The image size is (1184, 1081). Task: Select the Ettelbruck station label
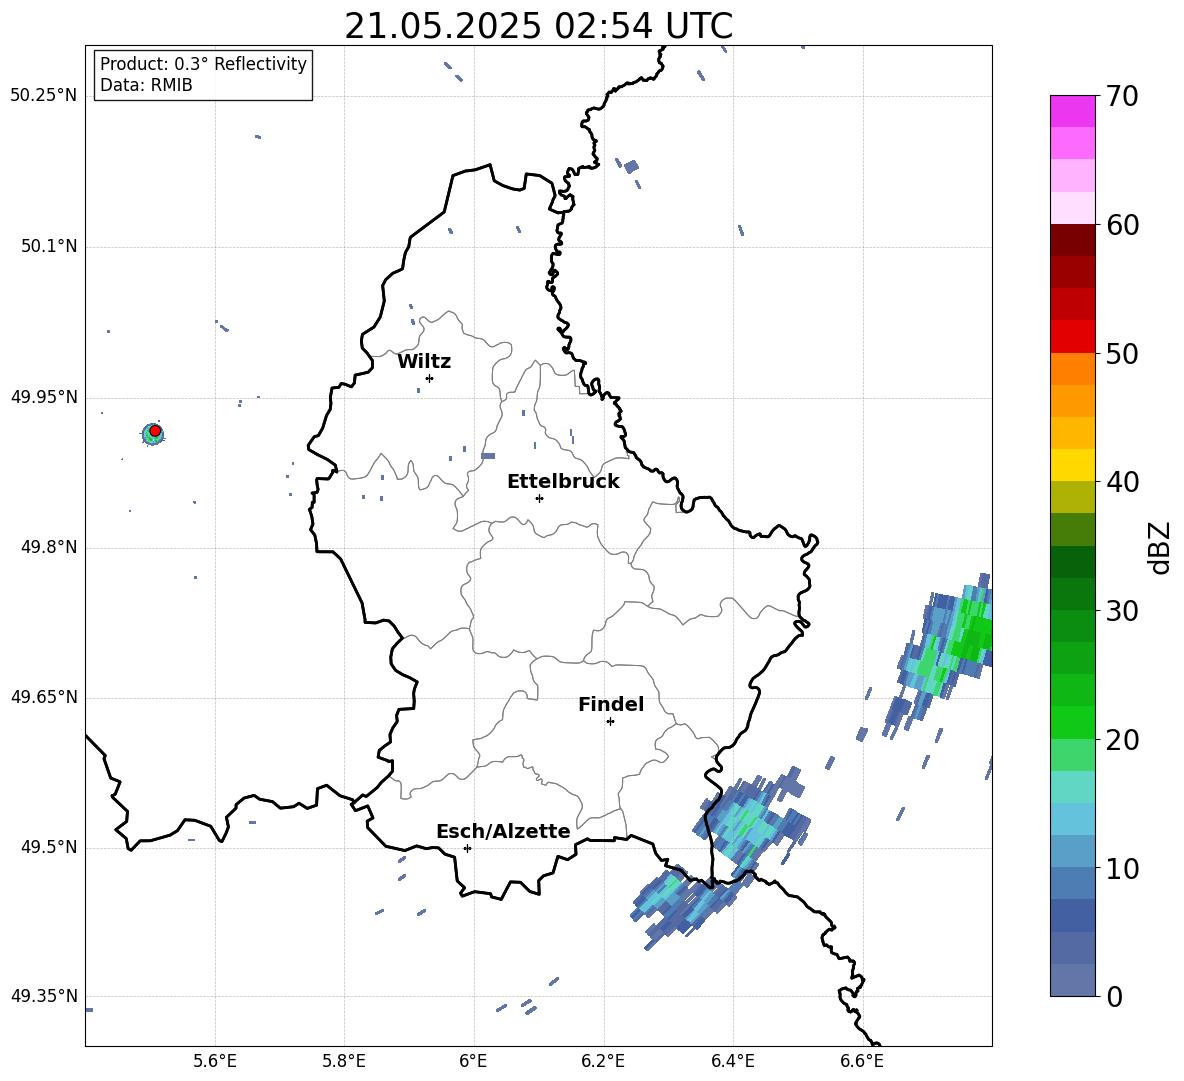click(563, 482)
